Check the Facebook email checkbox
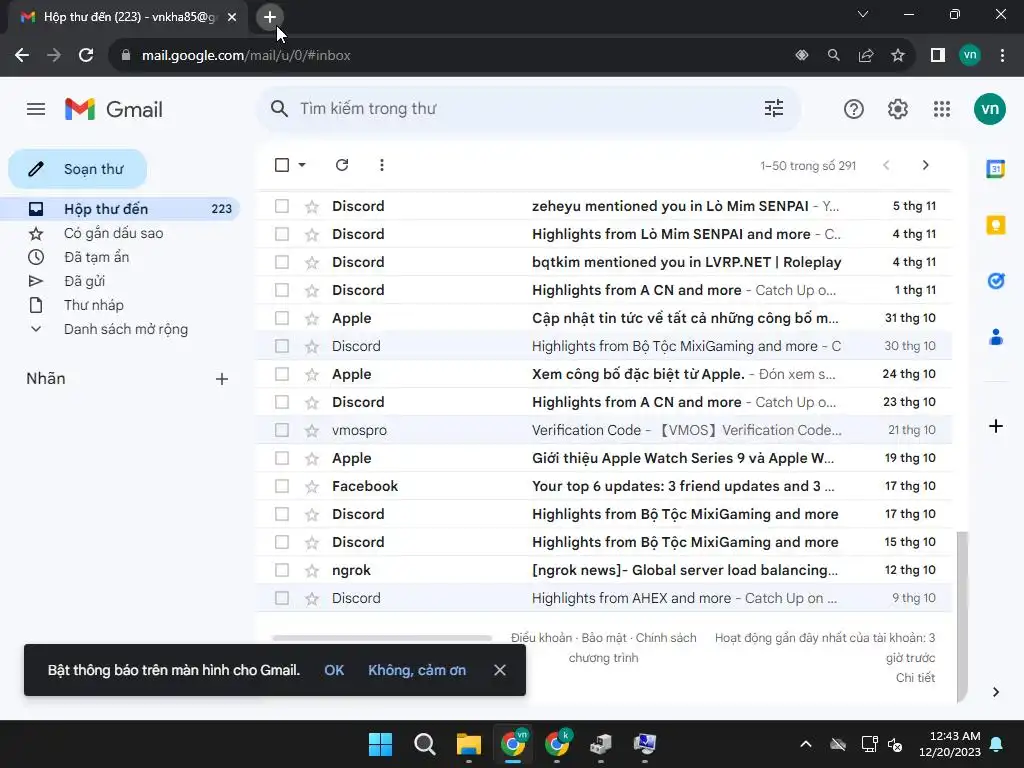 (x=281, y=486)
